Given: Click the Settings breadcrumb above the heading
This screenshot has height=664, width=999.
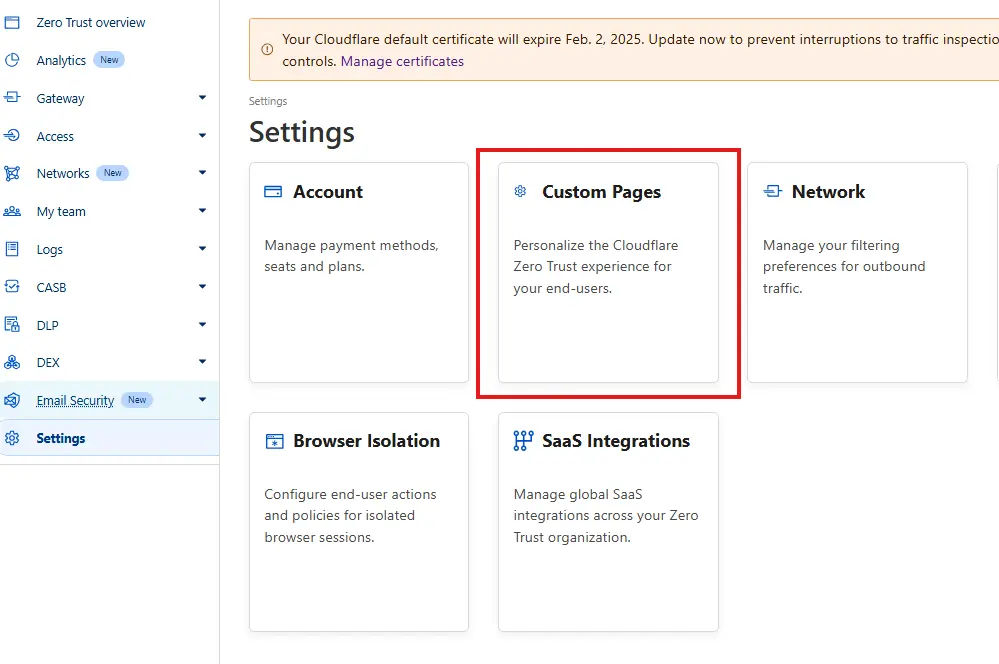Looking at the screenshot, I should click(268, 101).
